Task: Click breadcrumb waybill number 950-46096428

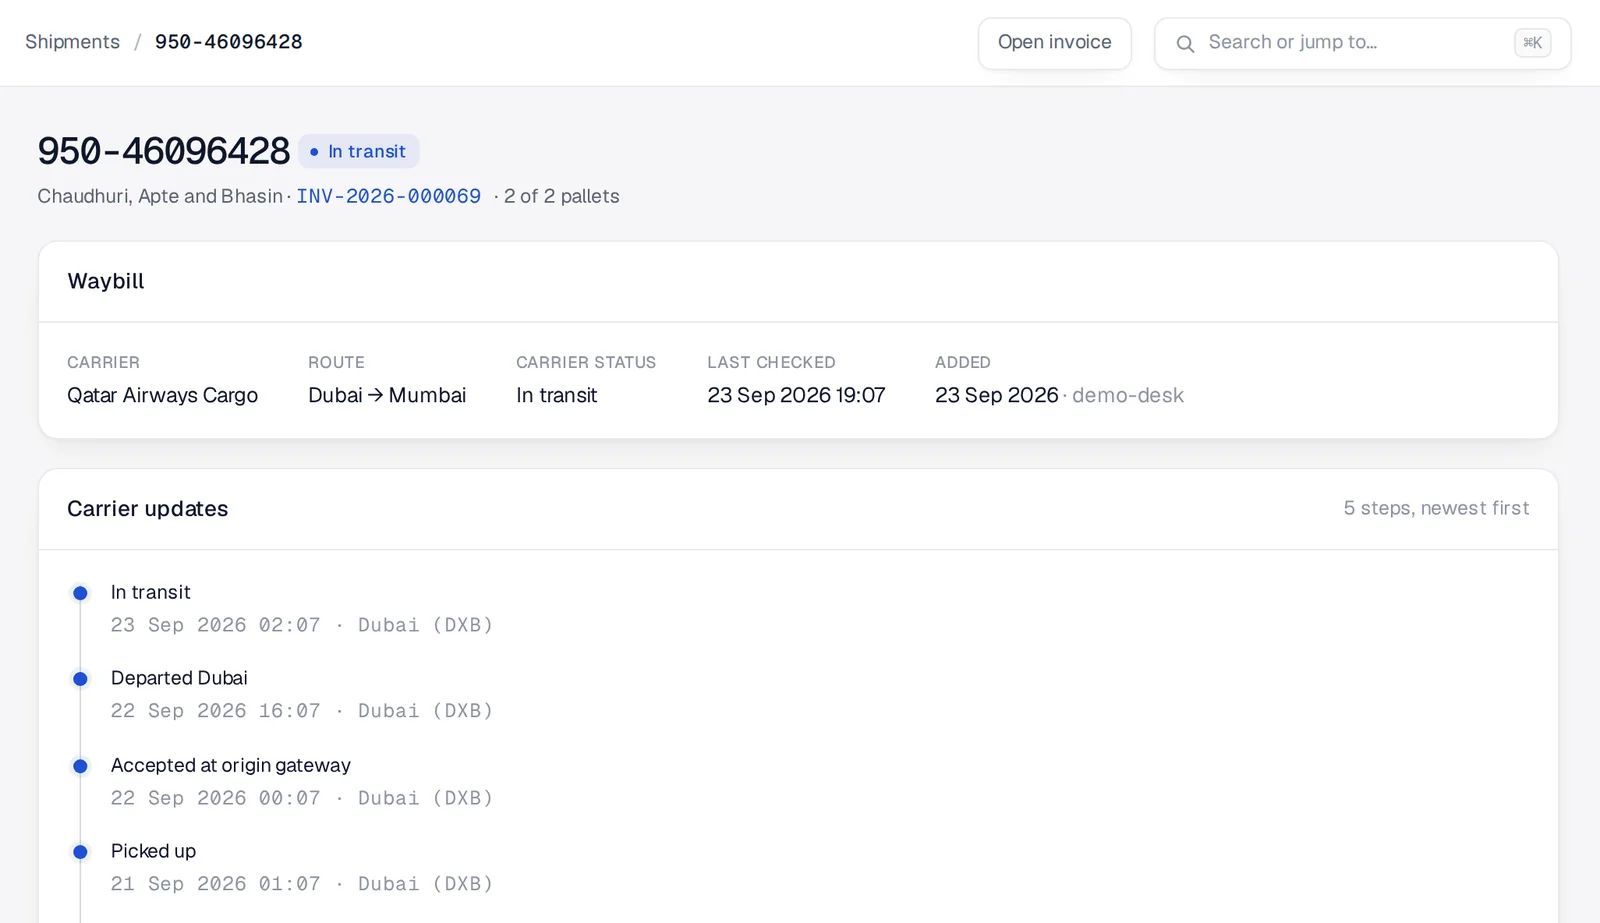Action: (x=229, y=42)
